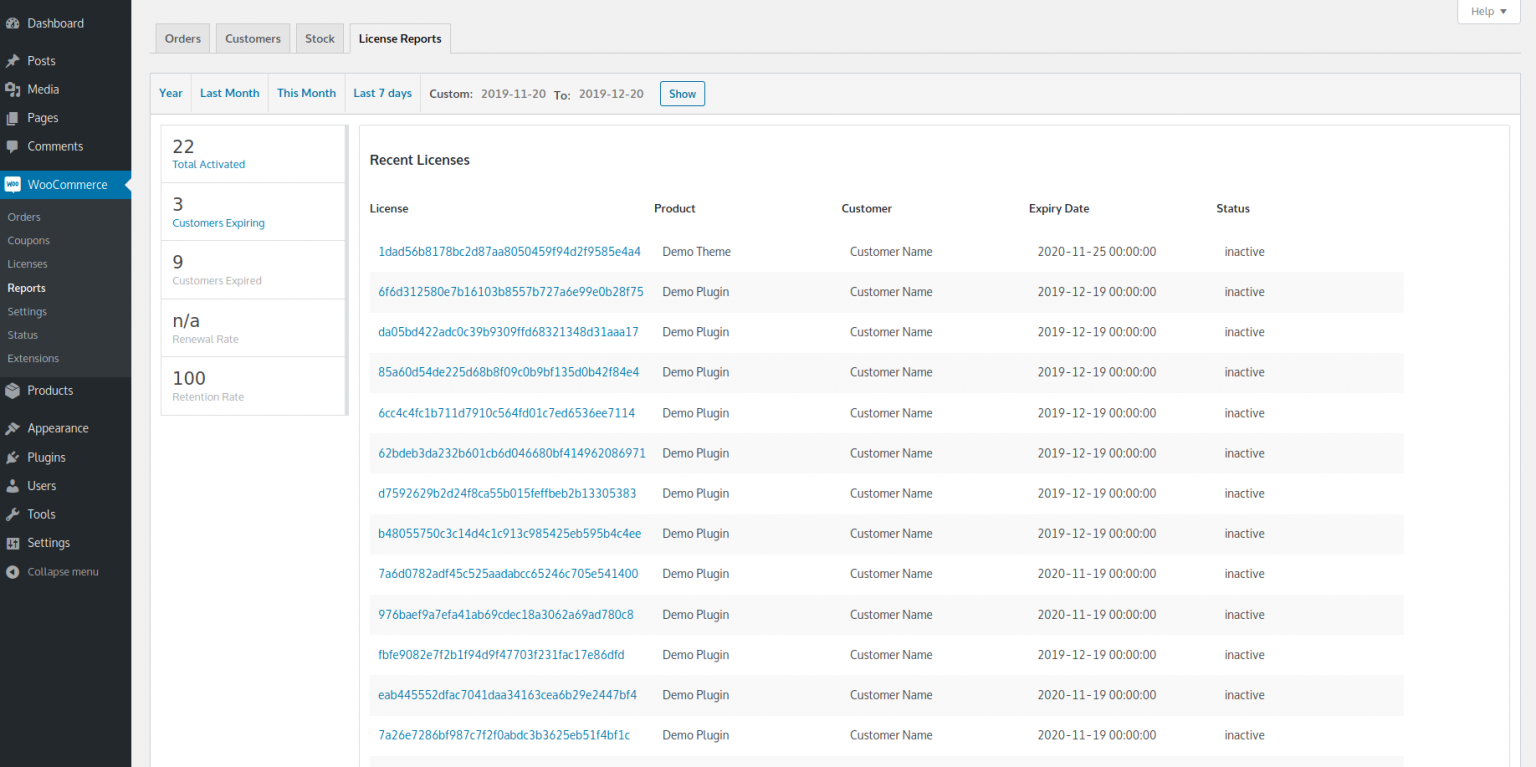Screen dimensions: 1536x767
Task: Open Orders in WooCommerce submenu
Action: coord(24,217)
